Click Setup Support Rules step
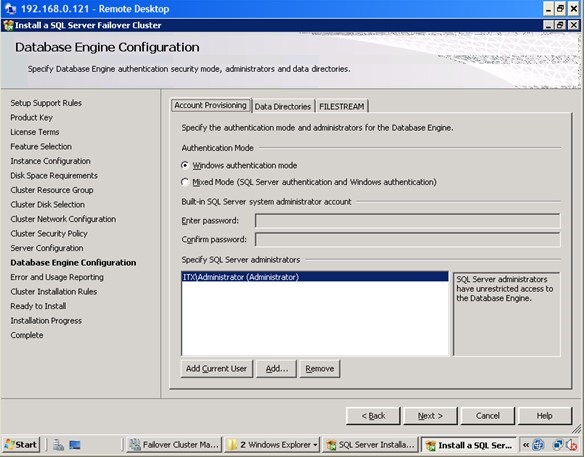The image size is (585, 457). coord(46,103)
